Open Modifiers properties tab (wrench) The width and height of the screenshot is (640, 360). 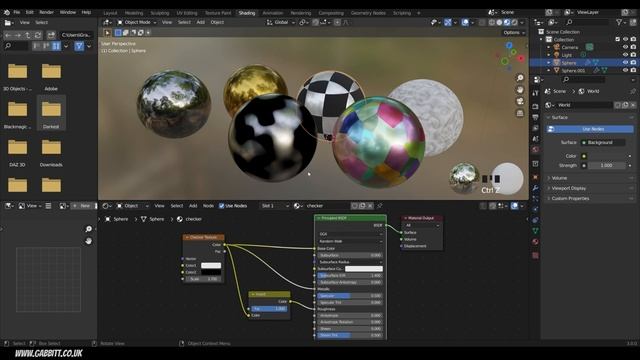click(536, 188)
